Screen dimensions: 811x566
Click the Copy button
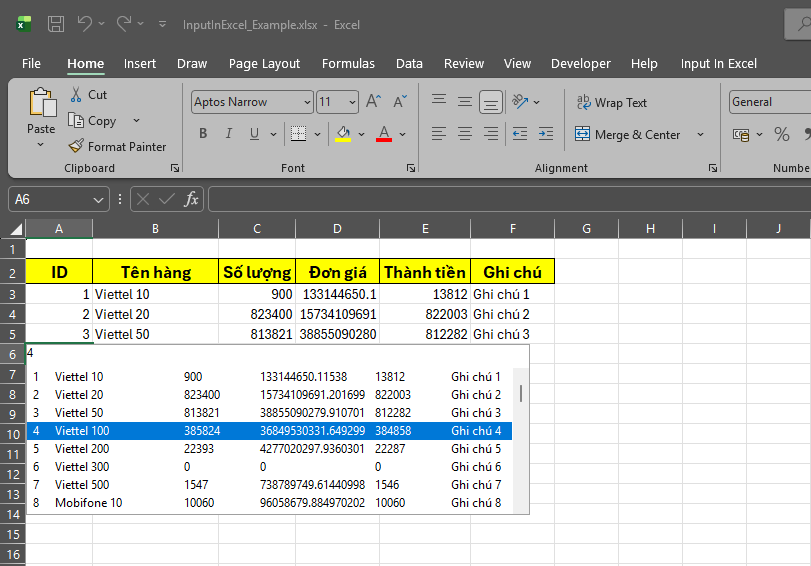(x=93, y=121)
